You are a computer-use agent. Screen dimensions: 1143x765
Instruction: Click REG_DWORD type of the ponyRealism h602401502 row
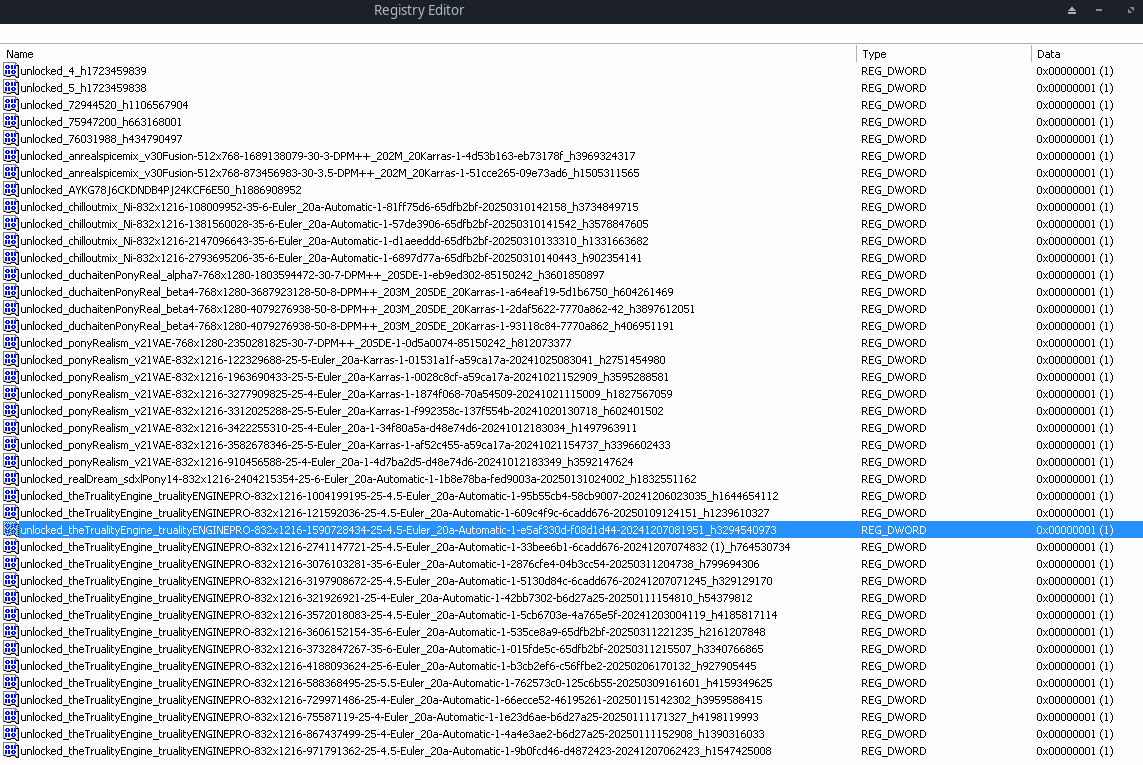tap(893, 411)
